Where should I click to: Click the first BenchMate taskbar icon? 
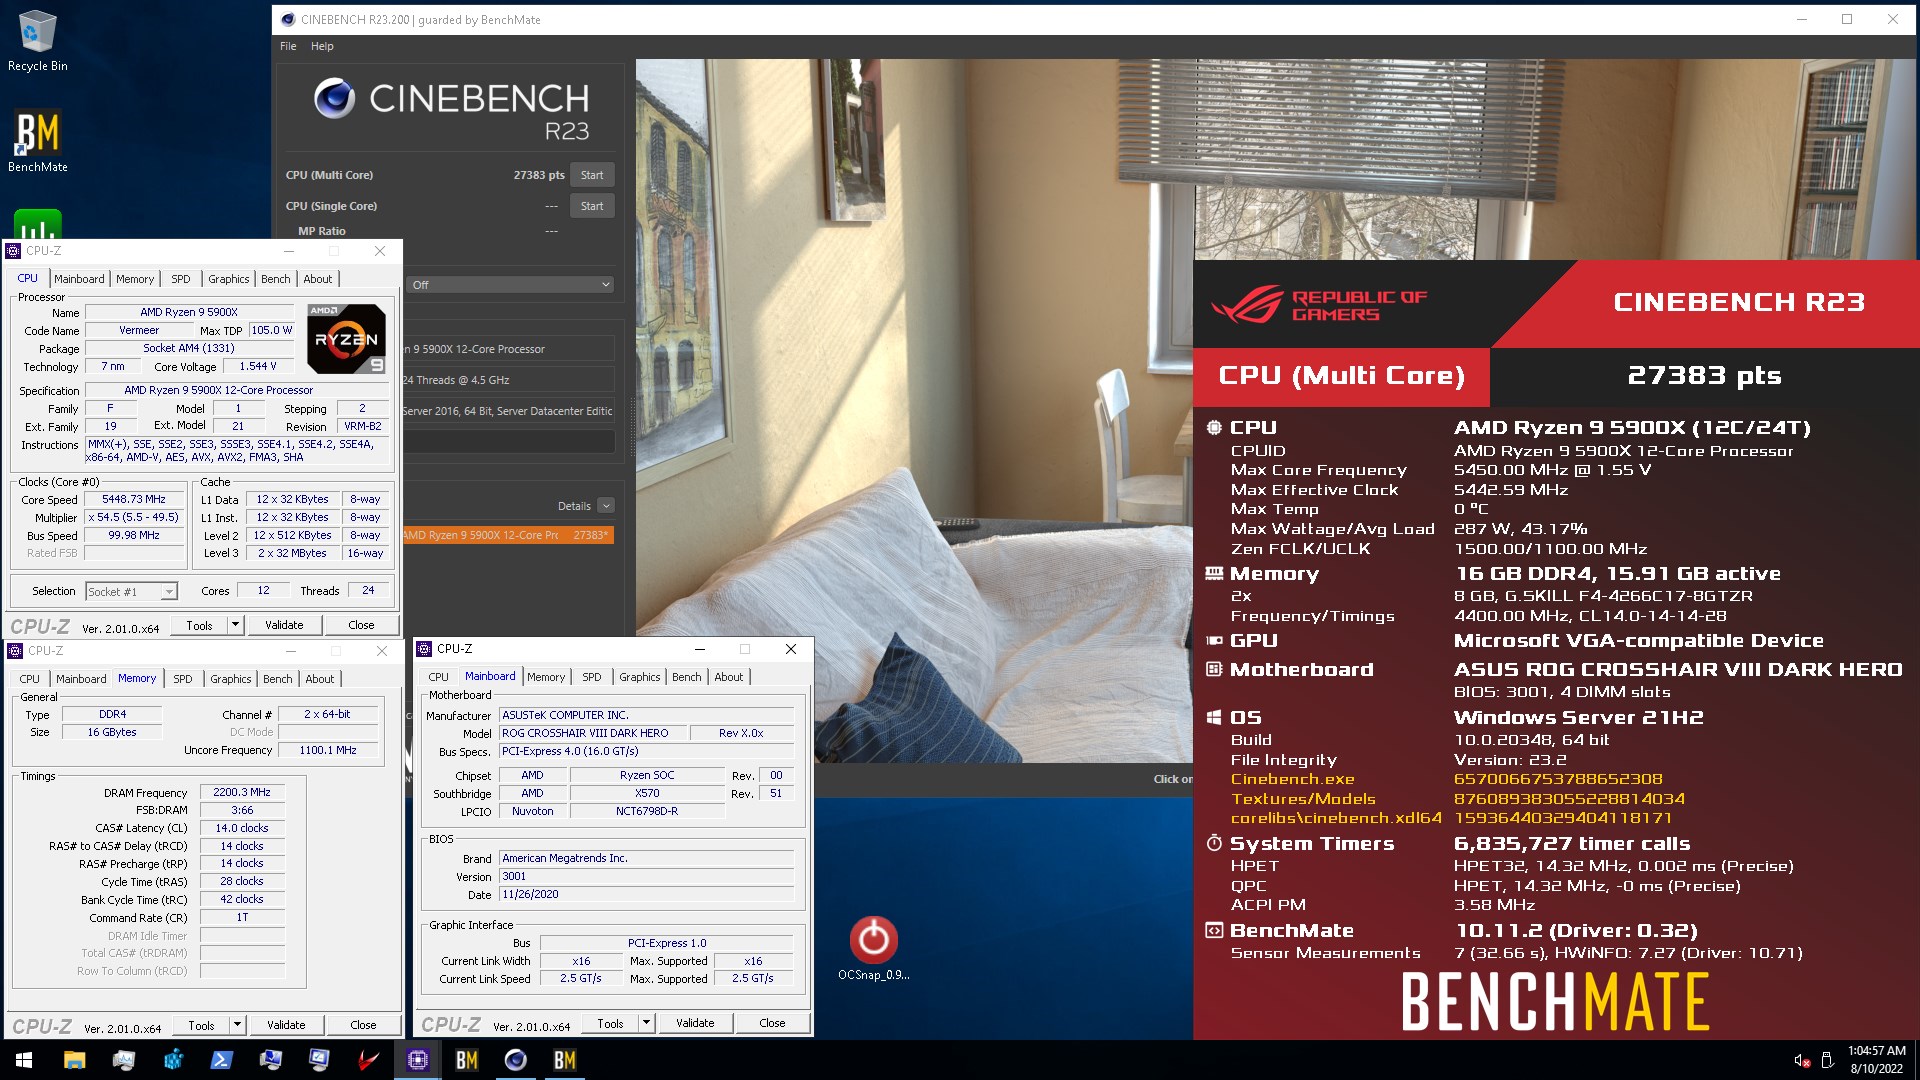pyautogui.click(x=466, y=1060)
